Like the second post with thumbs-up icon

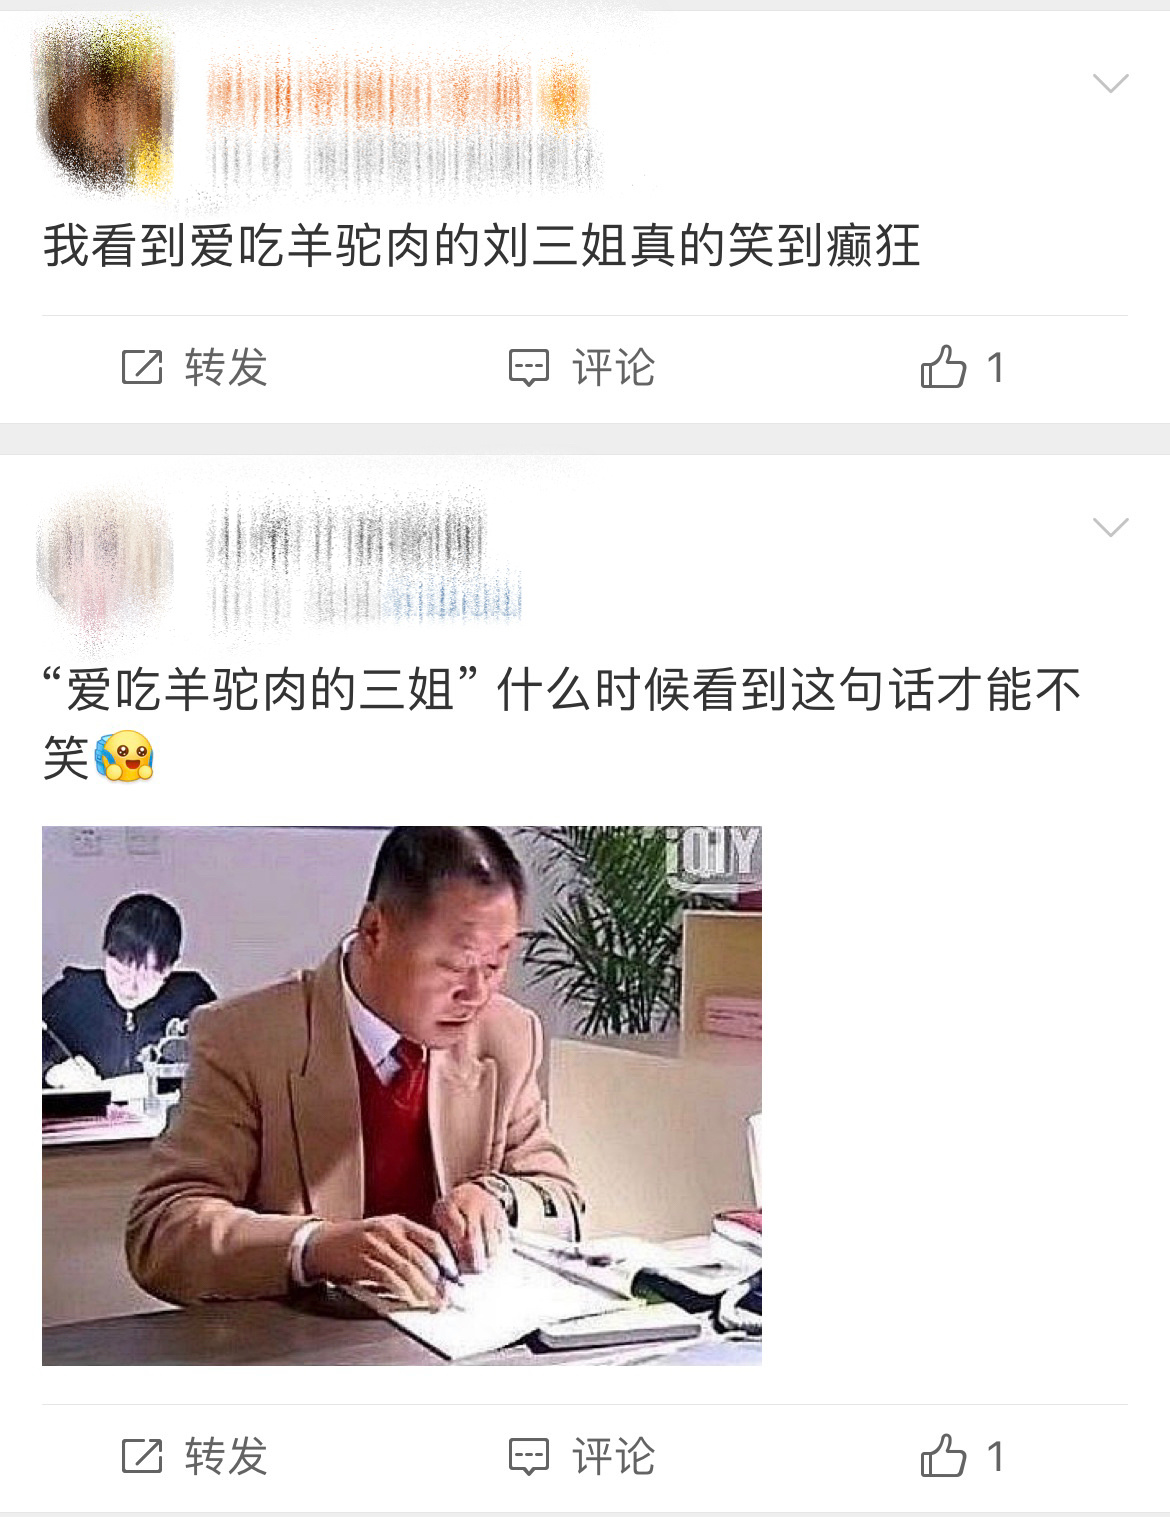[x=943, y=1455]
